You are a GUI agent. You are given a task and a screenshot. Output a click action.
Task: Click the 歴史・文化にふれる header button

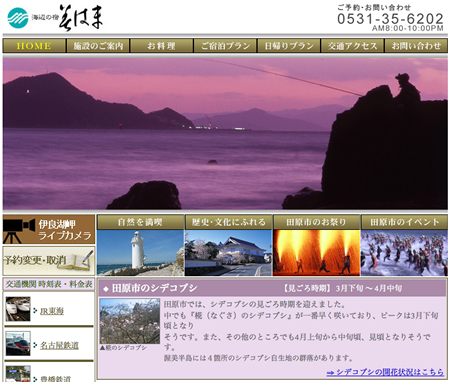coord(228,222)
